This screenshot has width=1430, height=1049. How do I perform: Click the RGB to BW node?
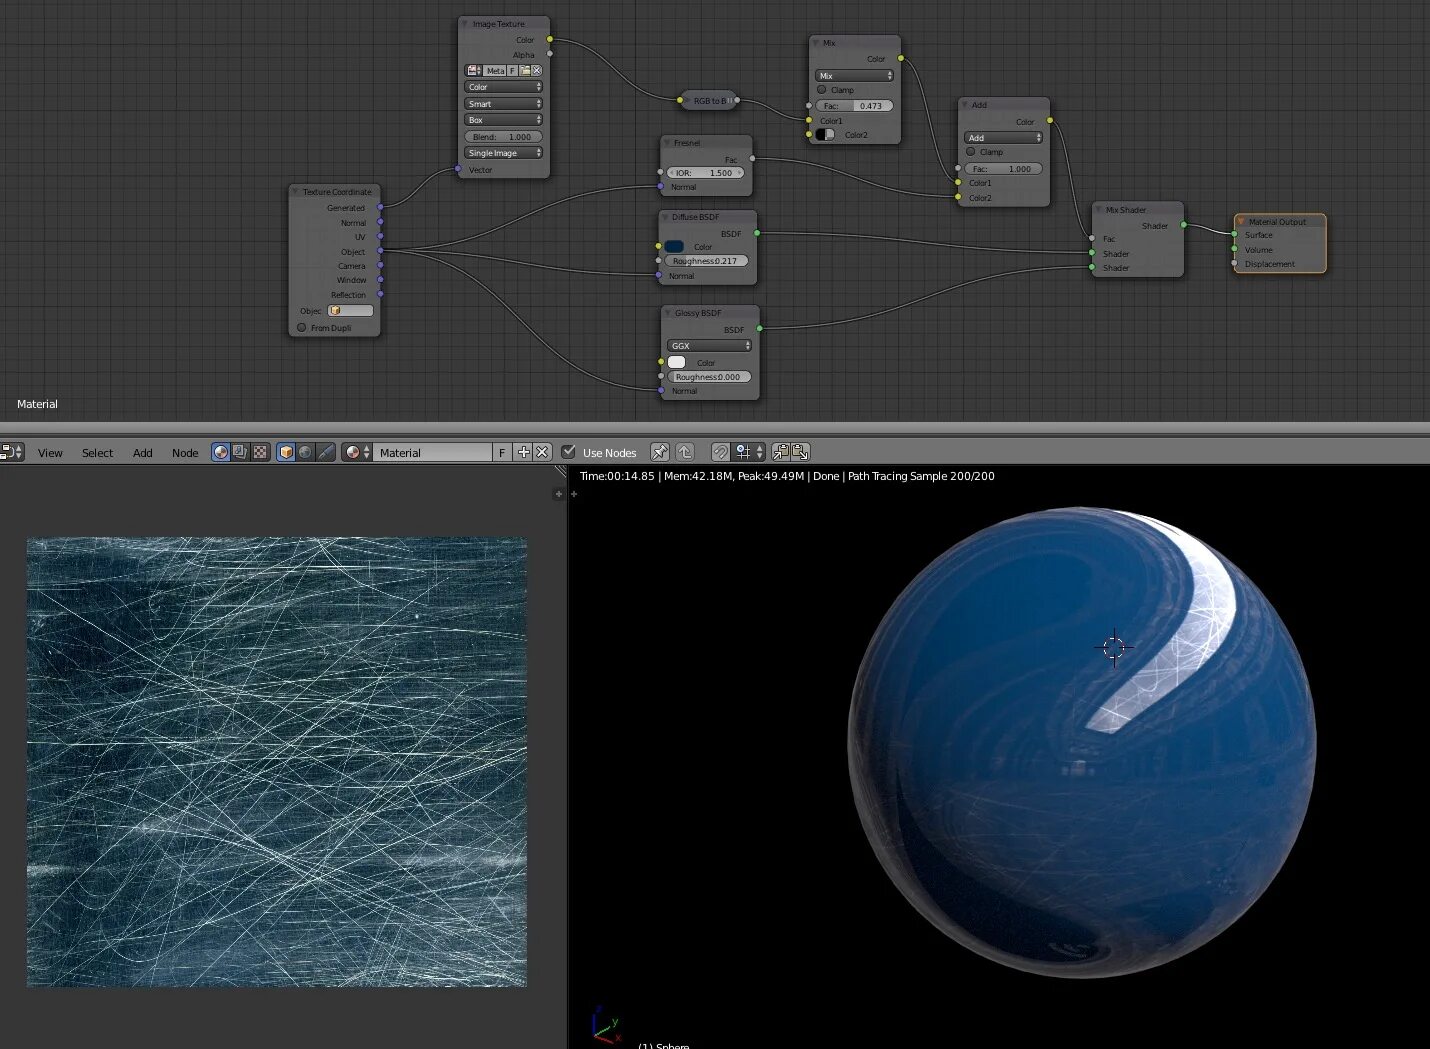709,100
